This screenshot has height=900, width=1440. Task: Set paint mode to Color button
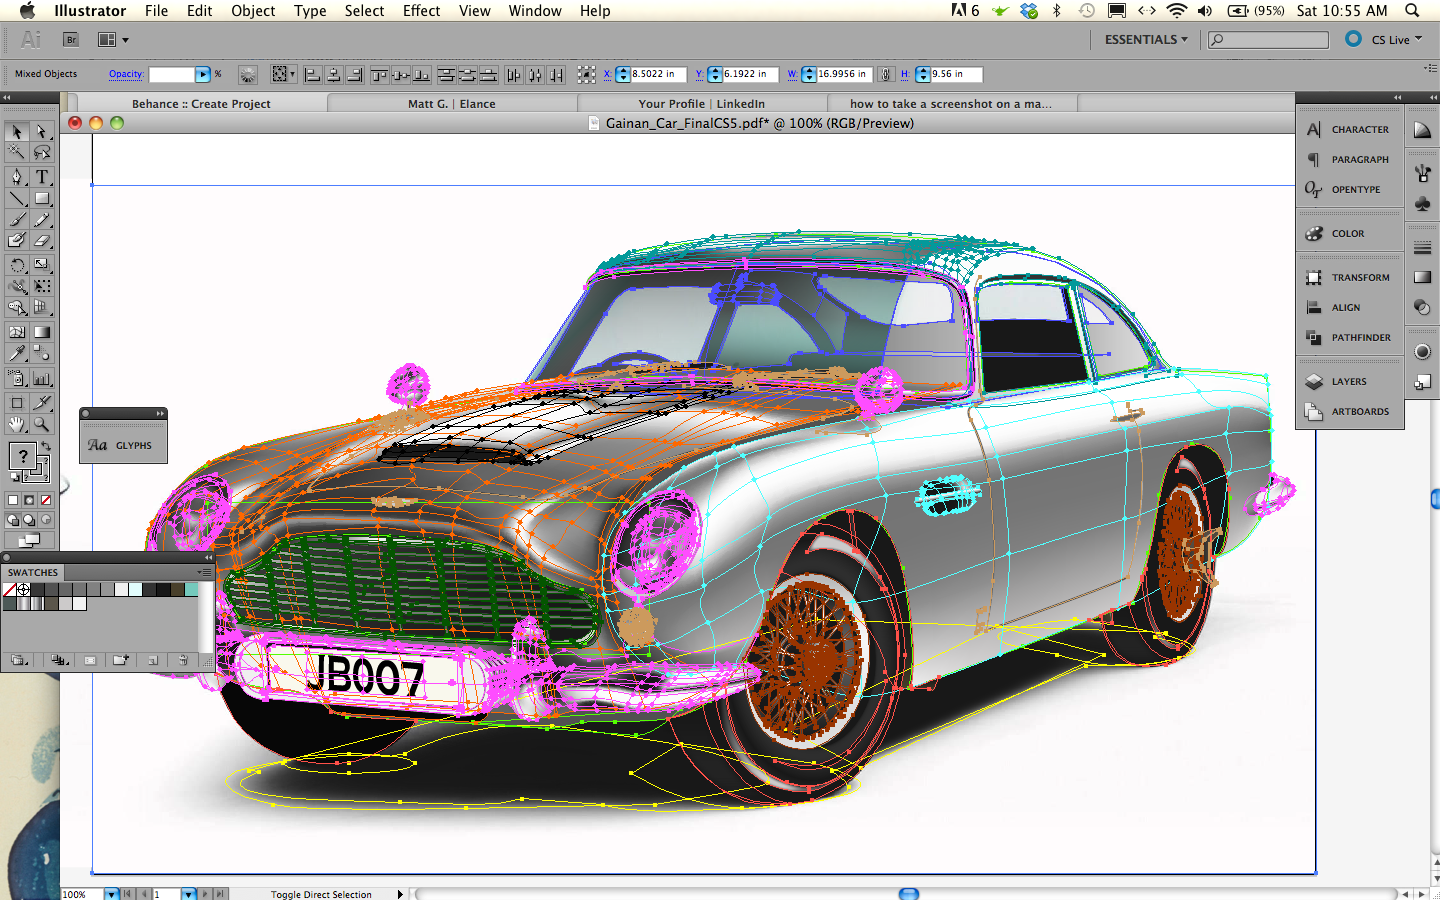[x=13, y=500]
